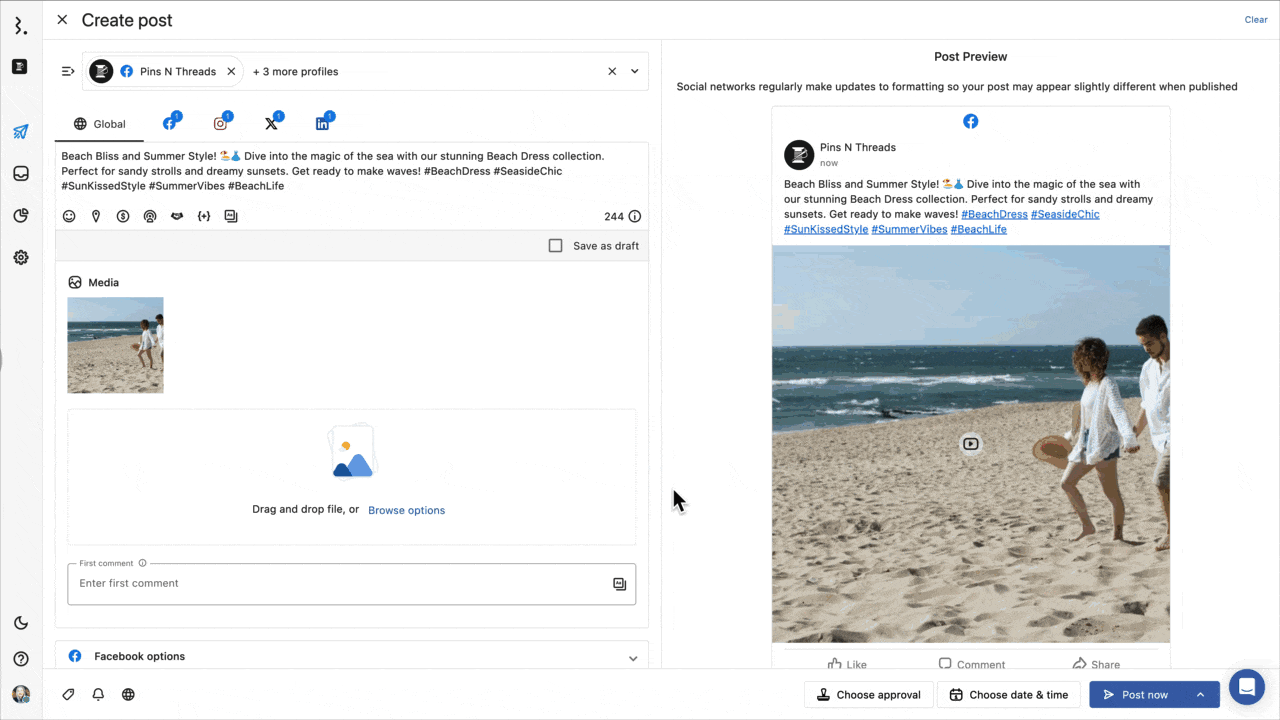The height and width of the screenshot is (720, 1280).
Task: Click Comment in the Facebook preview
Action: click(x=971, y=664)
